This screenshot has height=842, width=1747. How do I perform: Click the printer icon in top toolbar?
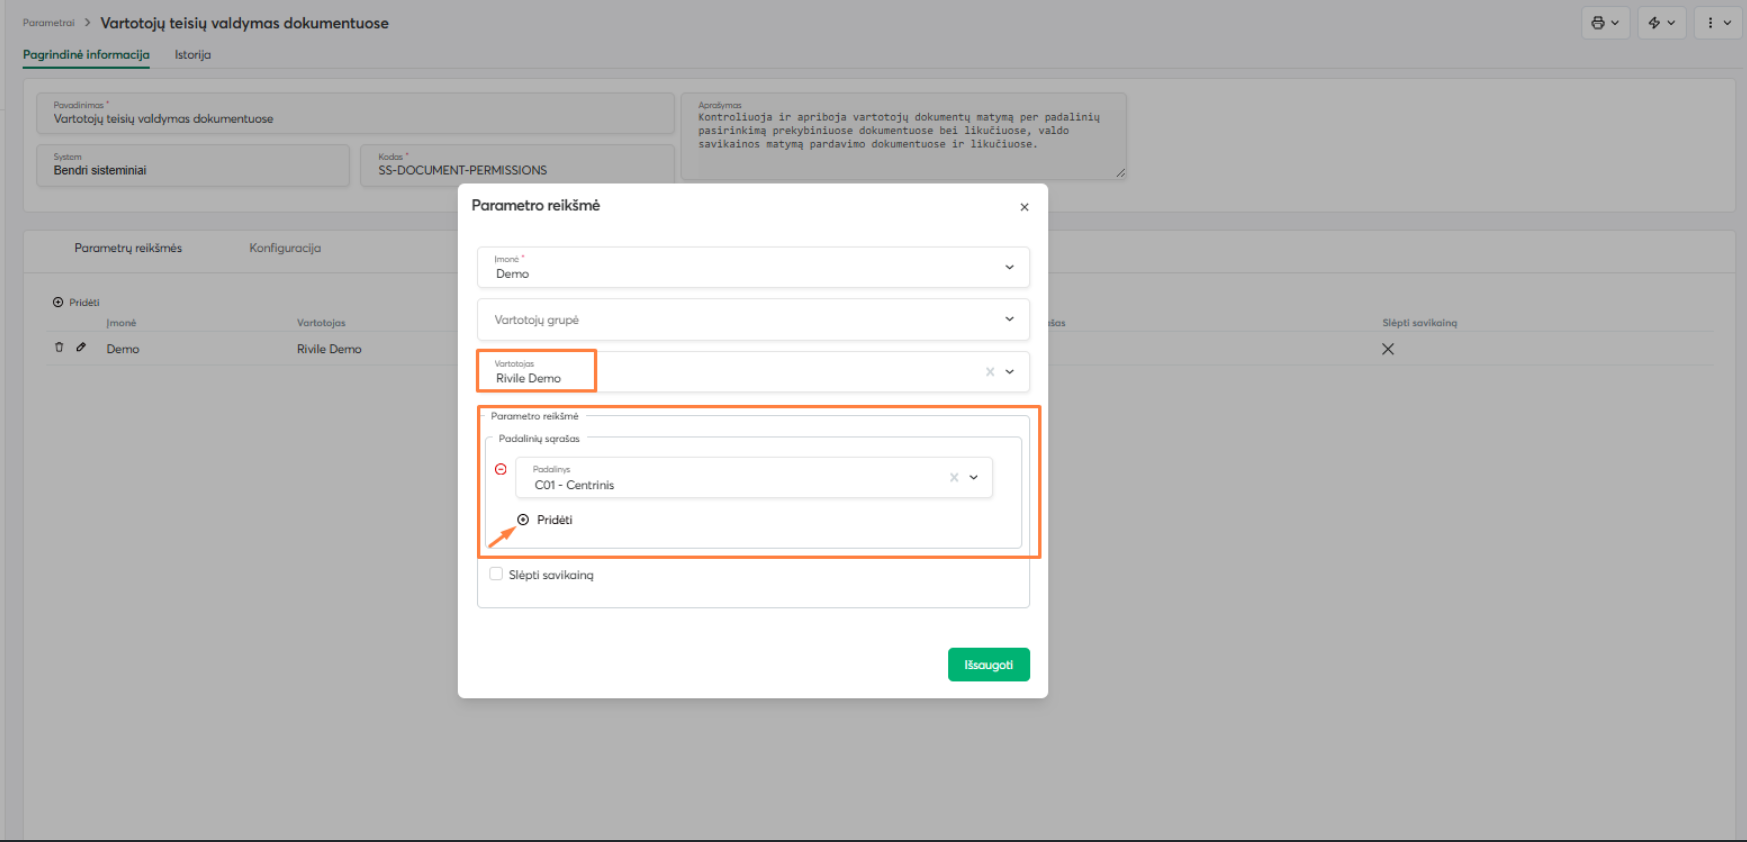point(1598,23)
